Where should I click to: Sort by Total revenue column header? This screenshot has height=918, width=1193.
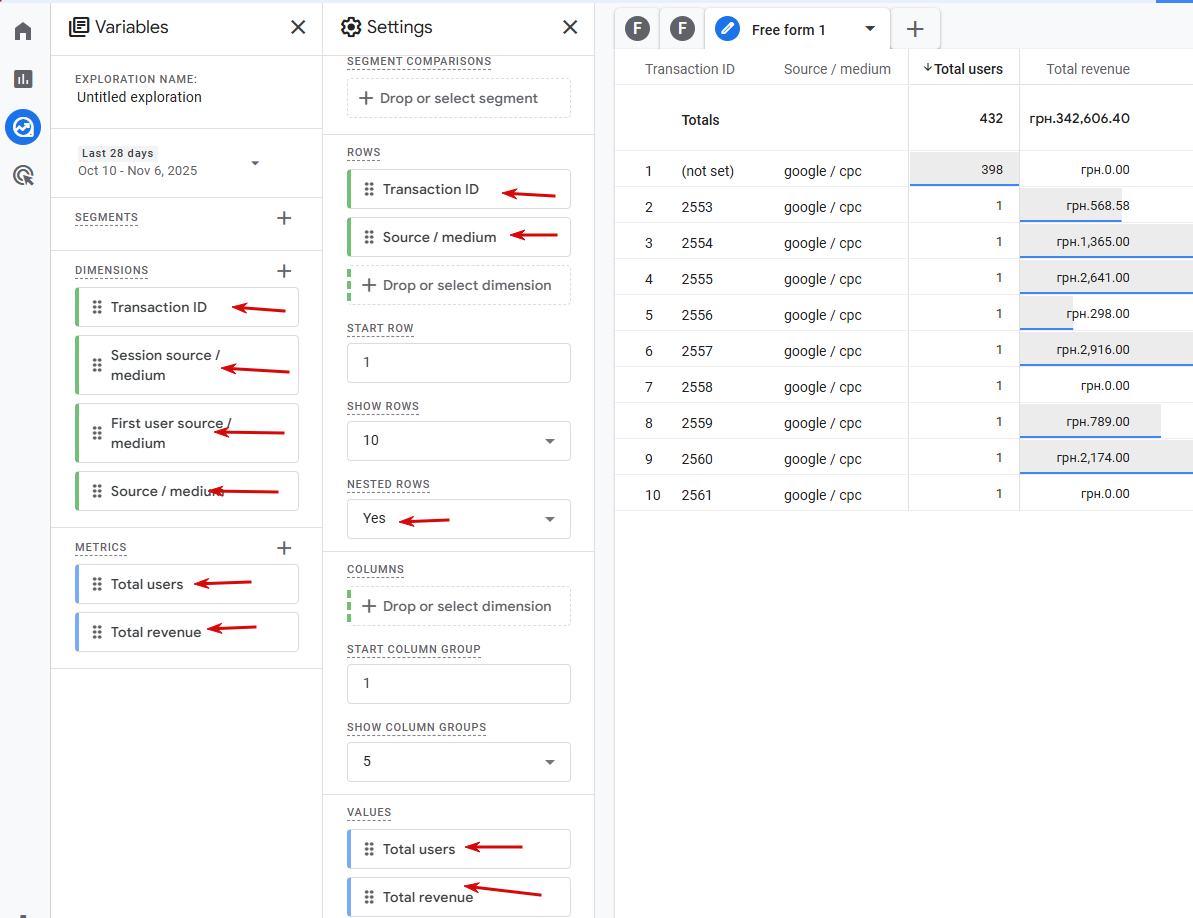click(x=1087, y=69)
